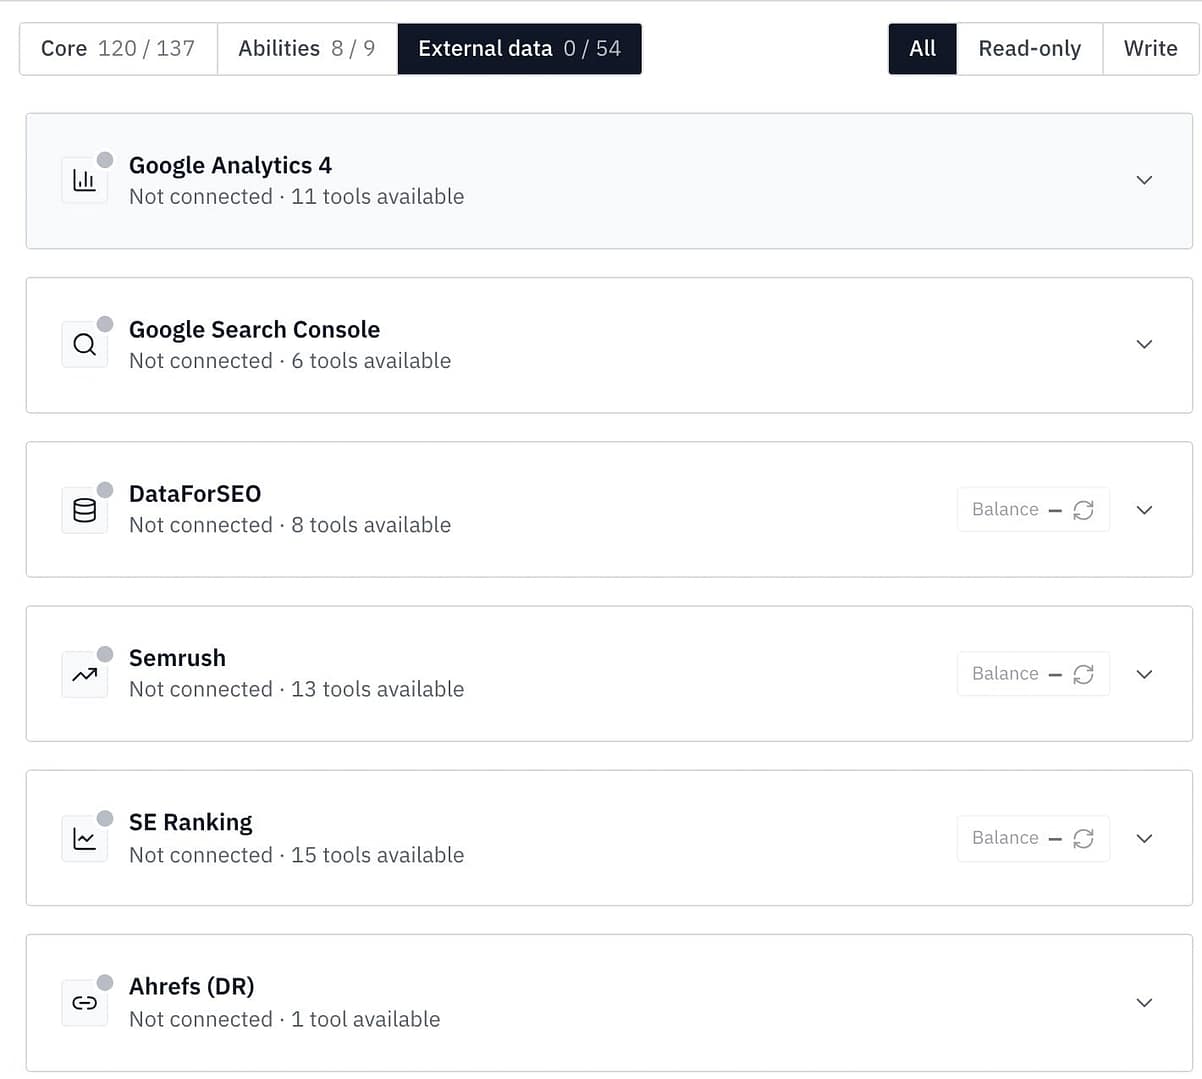Click 'Not connected · 13 tools available' text
The image size is (1202, 1079).
[296, 689]
